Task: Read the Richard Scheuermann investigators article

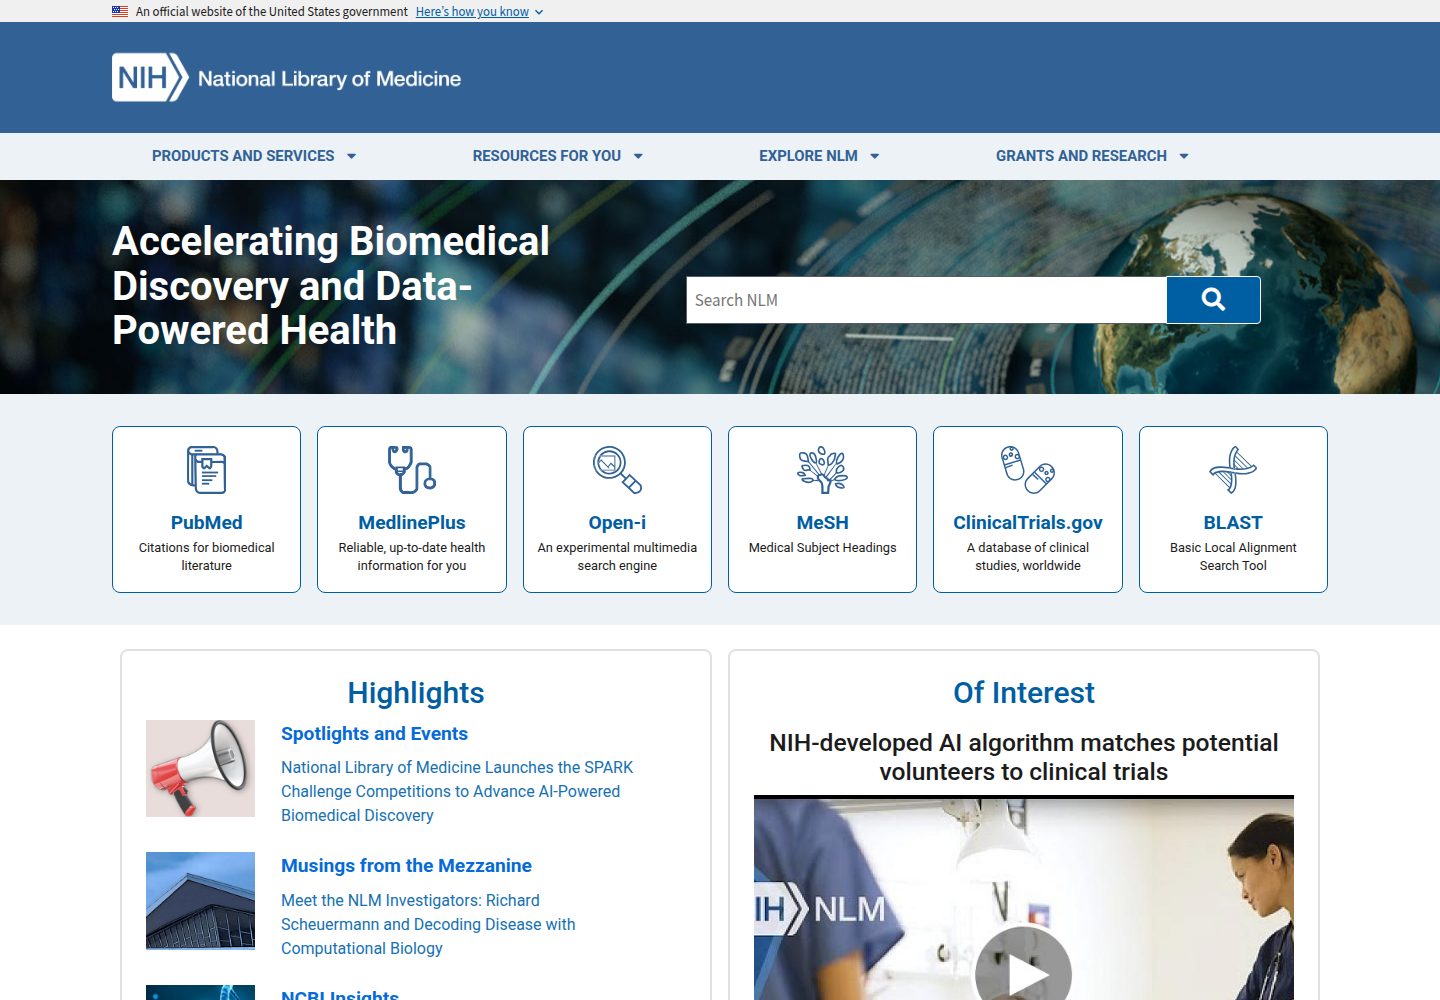Action: coord(428,924)
